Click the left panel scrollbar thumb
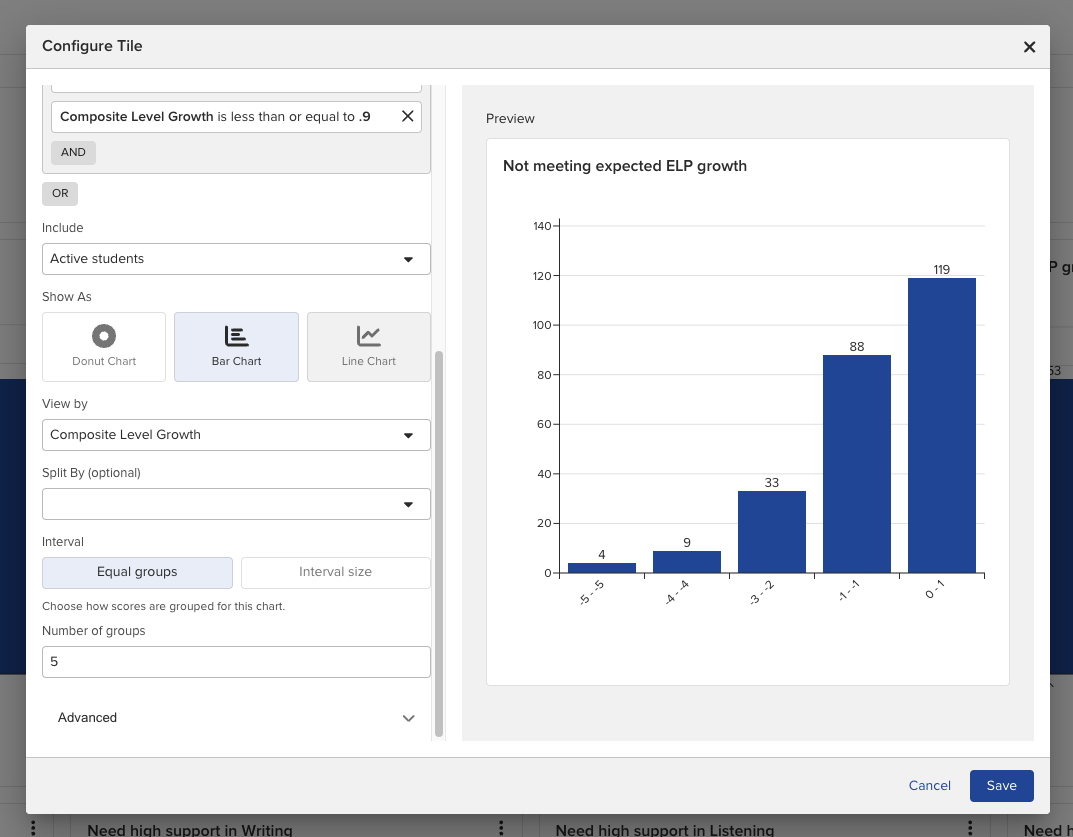The width and height of the screenshot is (1073, 837). tap(439, 544)
